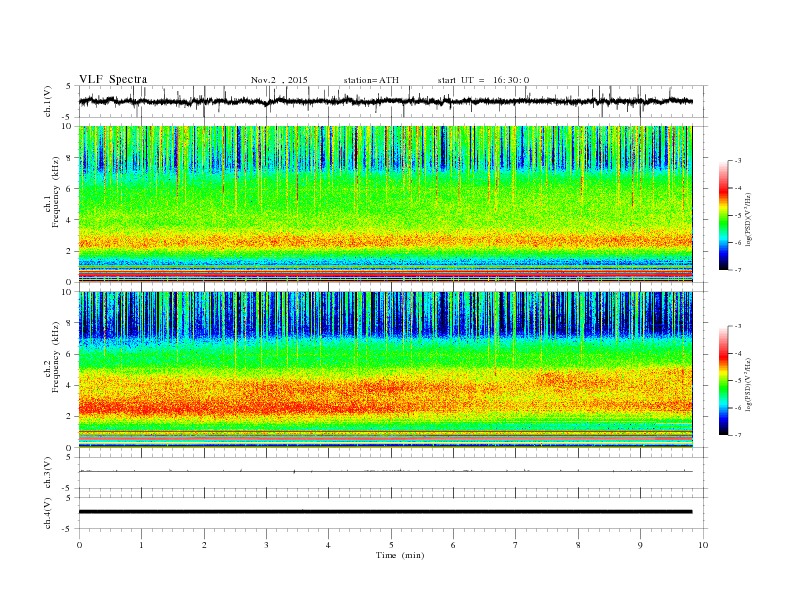Click the '-5' tick on ch.2 color bar
The image size is (792, 612).
(738, 381)
